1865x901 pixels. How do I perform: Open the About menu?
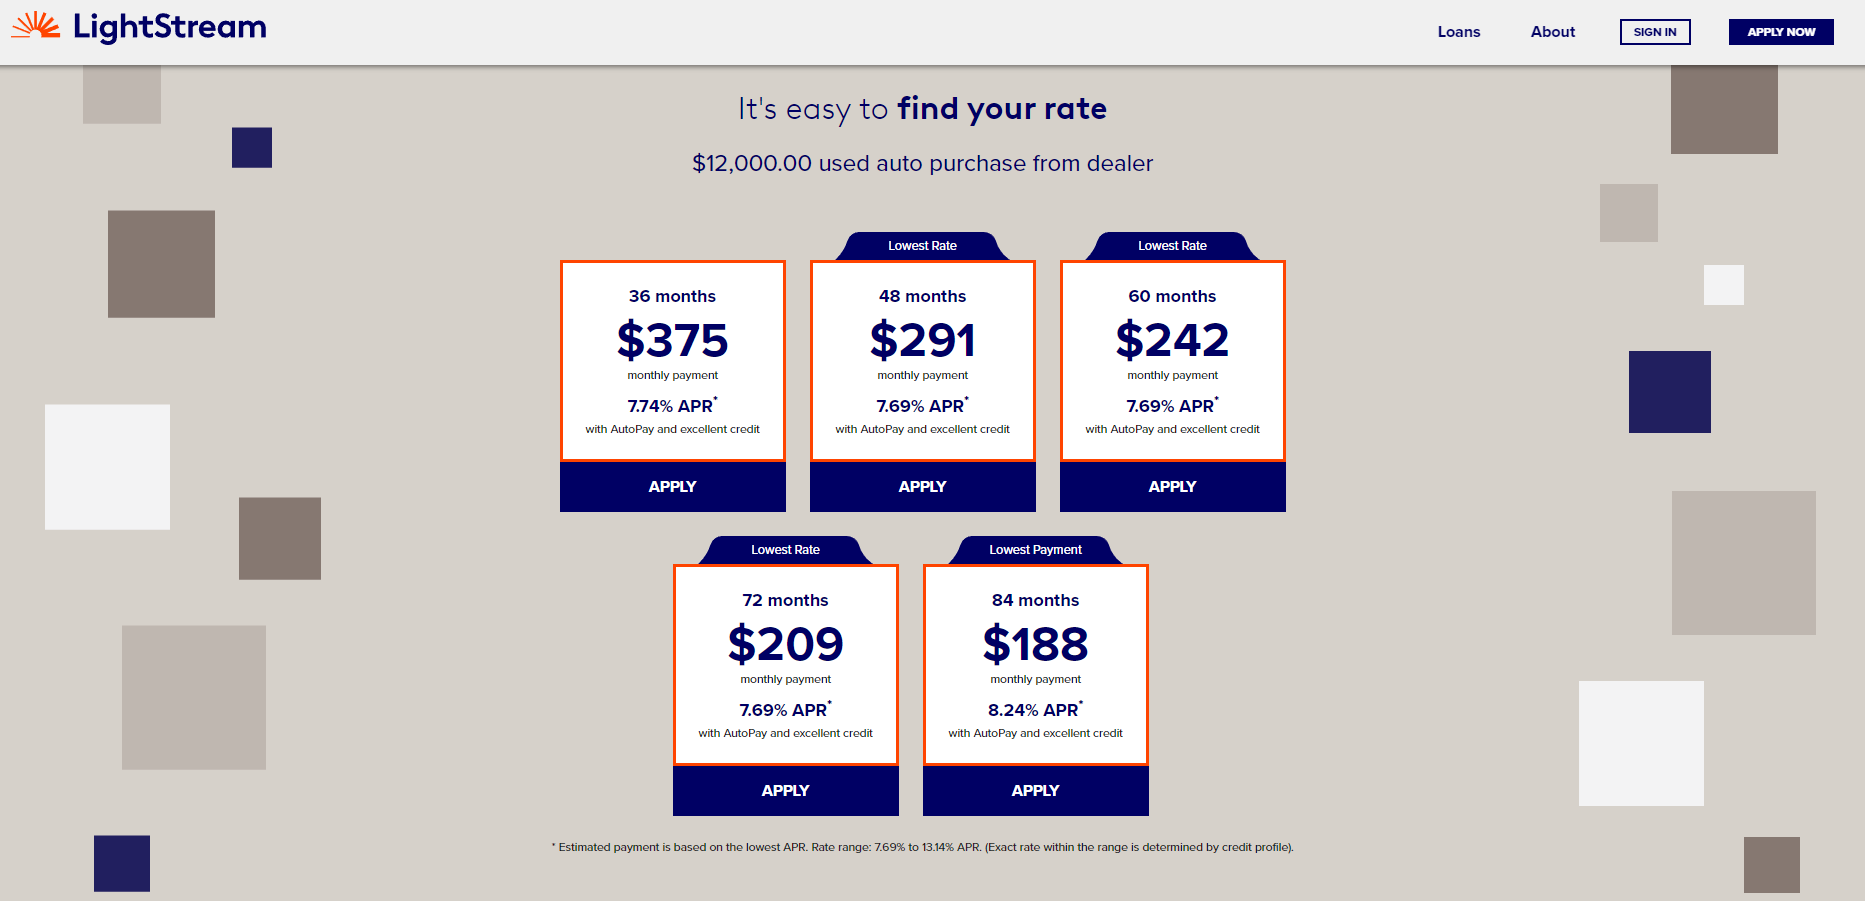(x=1552, y=32)
